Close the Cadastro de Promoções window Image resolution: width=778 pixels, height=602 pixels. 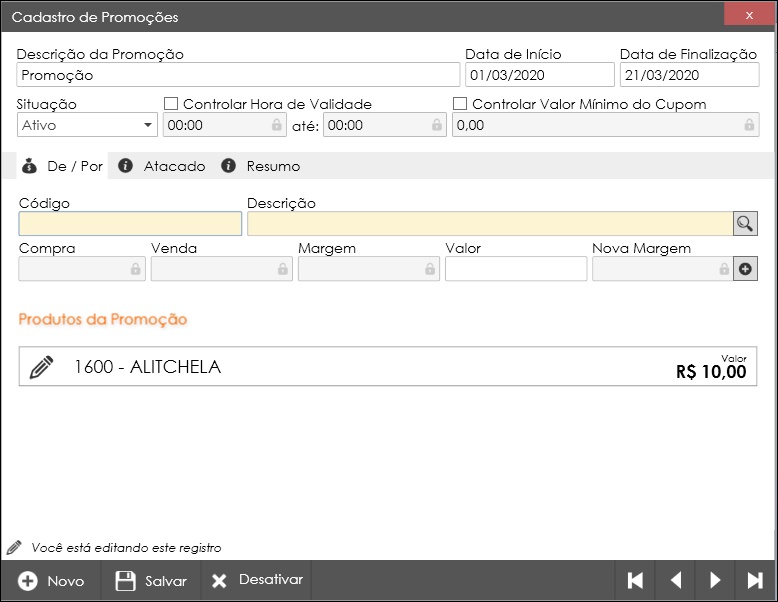(749, 15)
